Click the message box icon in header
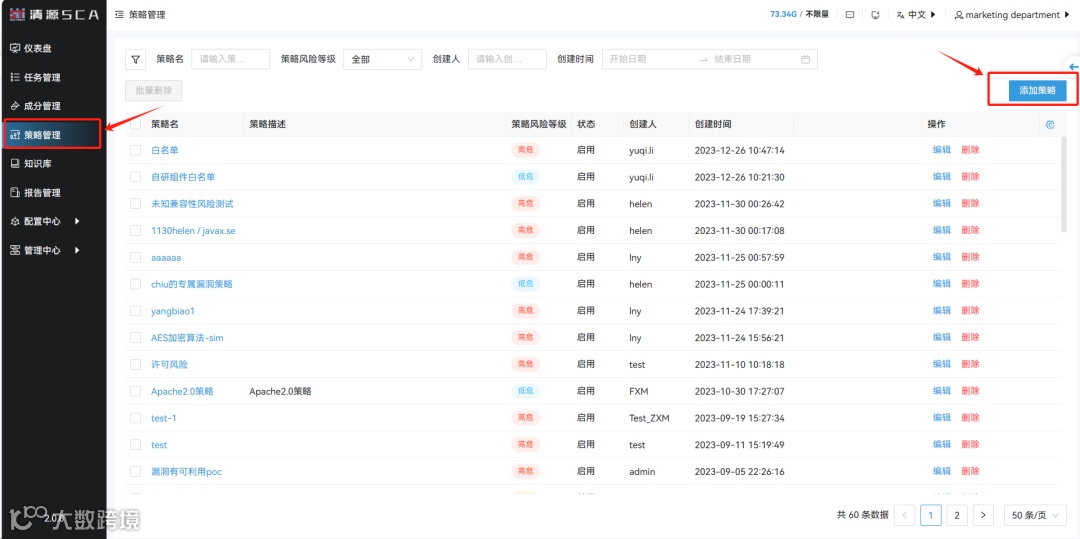Screen dimensions: 1080x539 click(850, 14)
